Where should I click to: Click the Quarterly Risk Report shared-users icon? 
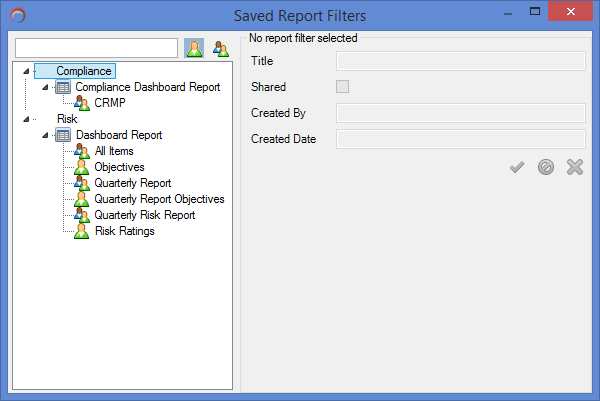[x=82, y=215]
